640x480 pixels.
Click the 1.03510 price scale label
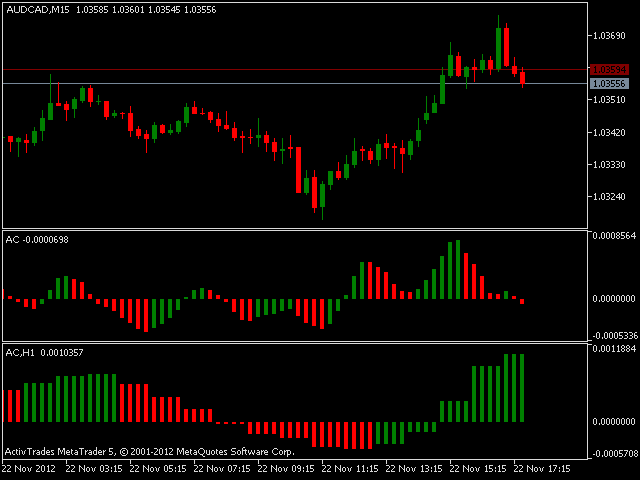(x=609, y=100)
